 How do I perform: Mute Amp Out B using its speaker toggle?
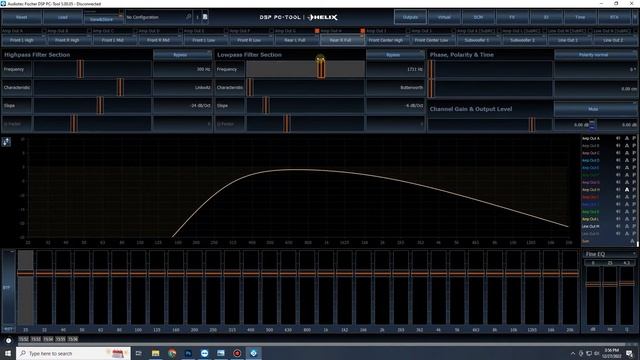(618, 146)
